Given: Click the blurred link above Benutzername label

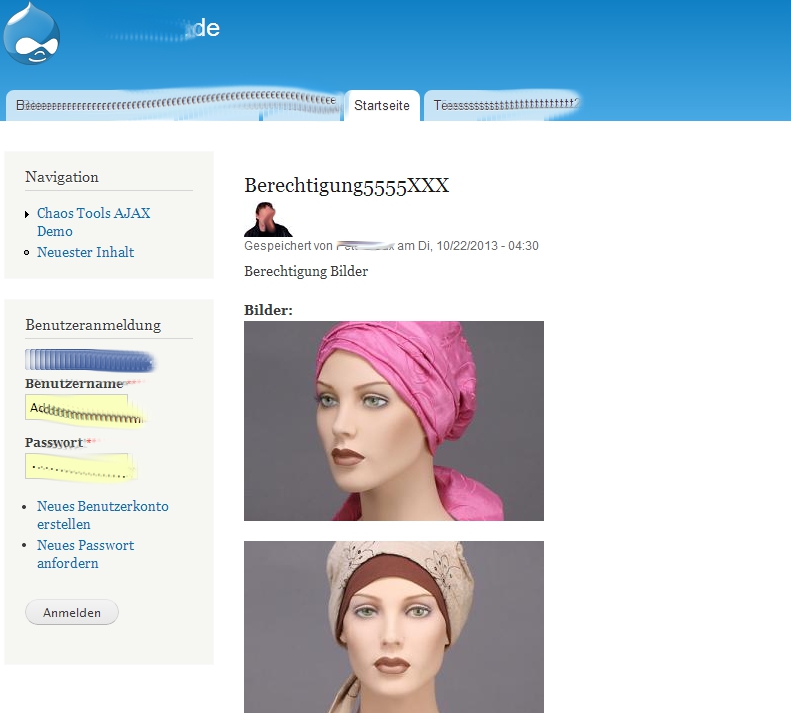Looking at the screenshot, I should [88, 360].
